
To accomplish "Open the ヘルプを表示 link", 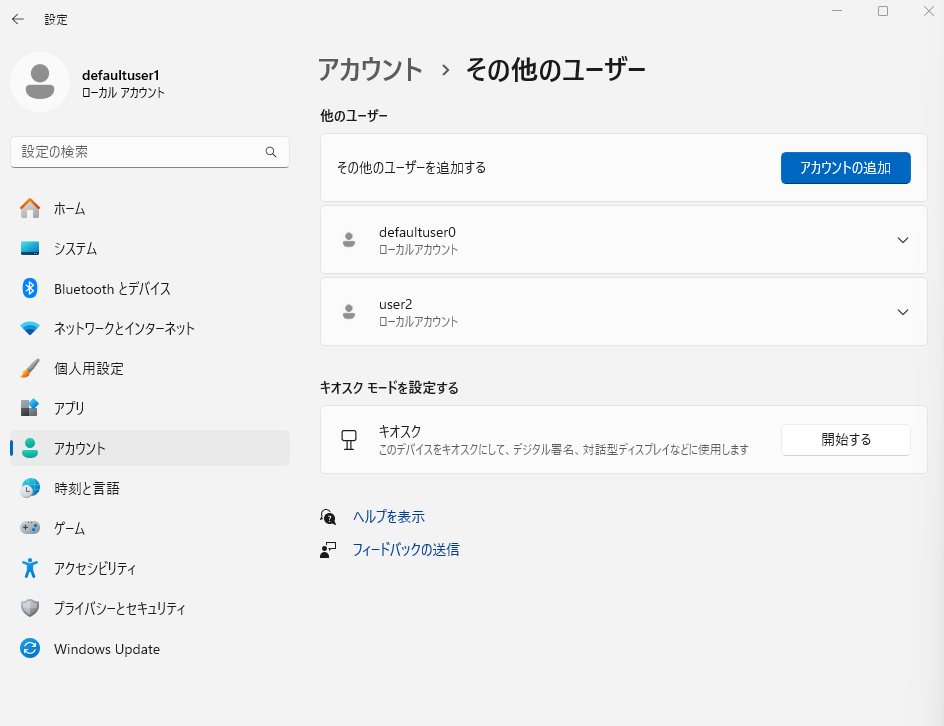I will click(388, 517).
